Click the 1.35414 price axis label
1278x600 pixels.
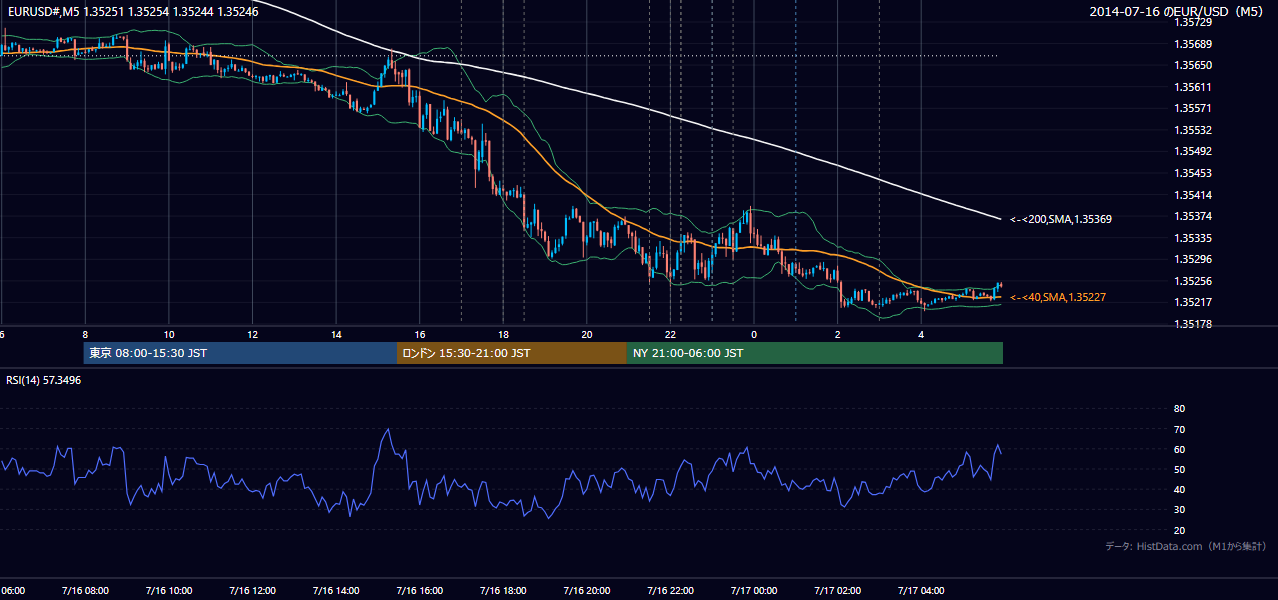coord(1193,195)
